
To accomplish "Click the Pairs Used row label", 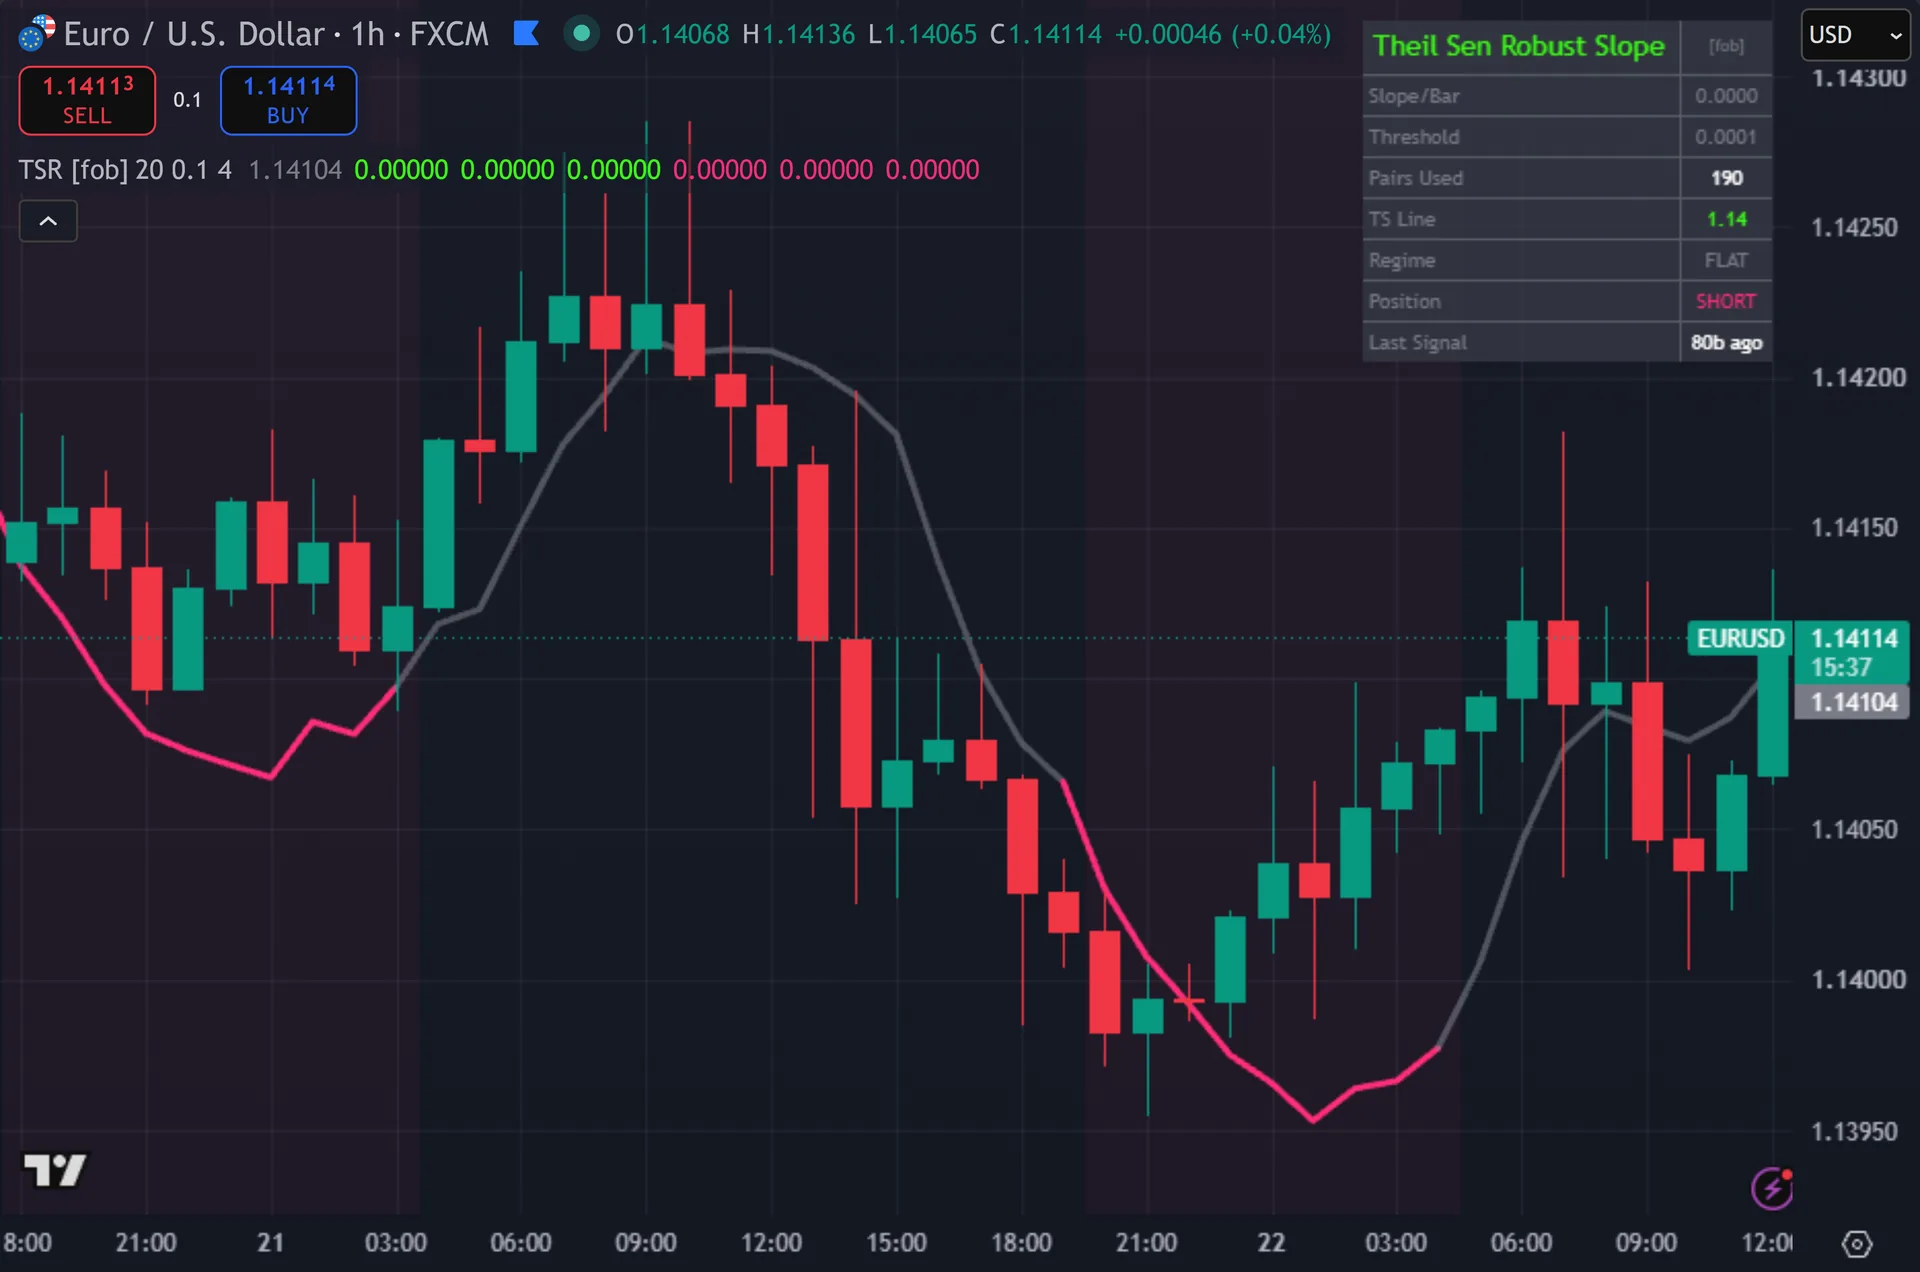I will coord(1416,178).
